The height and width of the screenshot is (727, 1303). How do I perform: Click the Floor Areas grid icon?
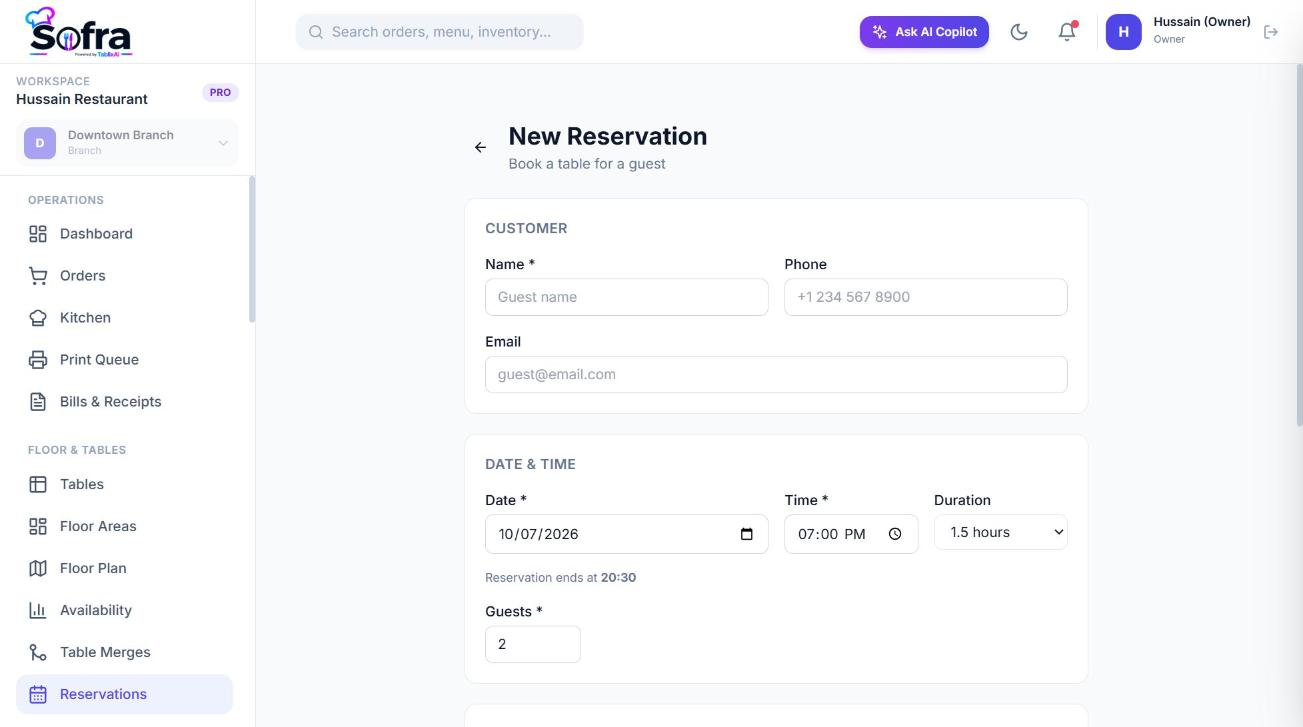tap(38, 526)
